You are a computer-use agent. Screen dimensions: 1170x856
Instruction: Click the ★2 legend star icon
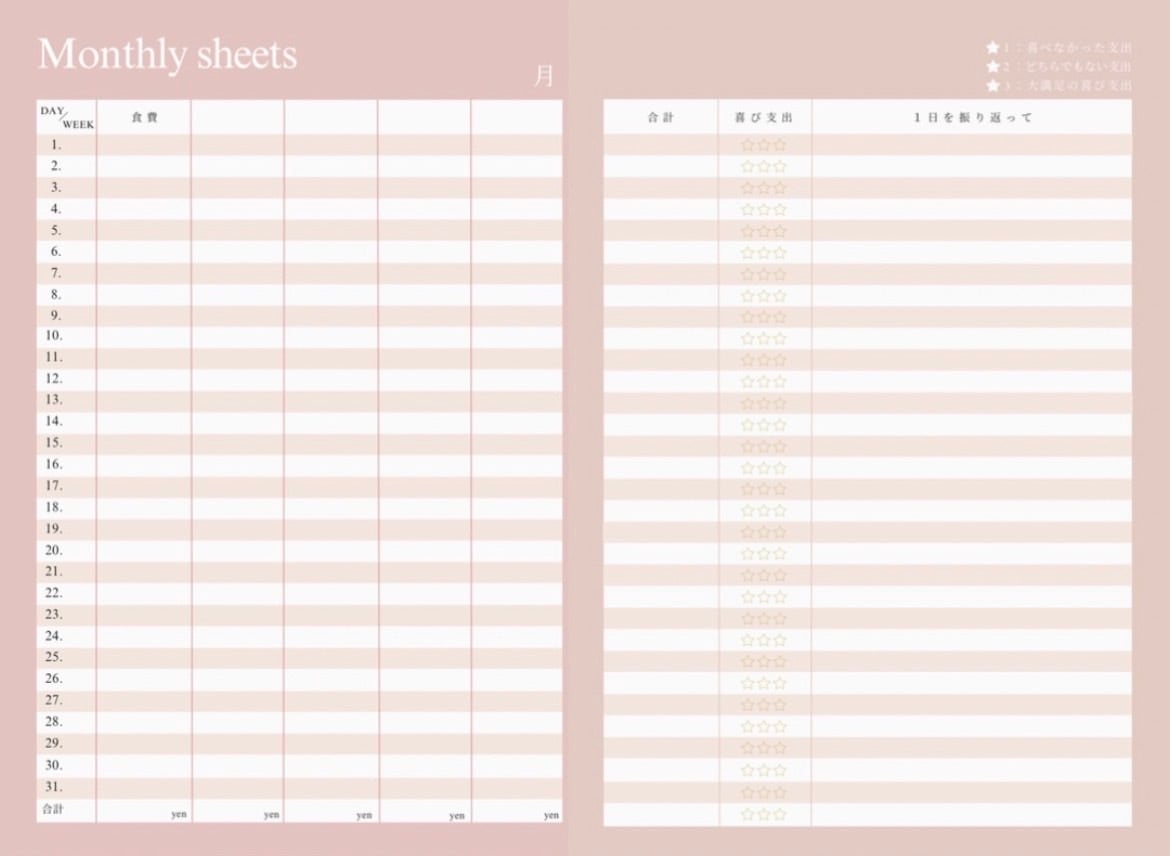tap(992, 66)
